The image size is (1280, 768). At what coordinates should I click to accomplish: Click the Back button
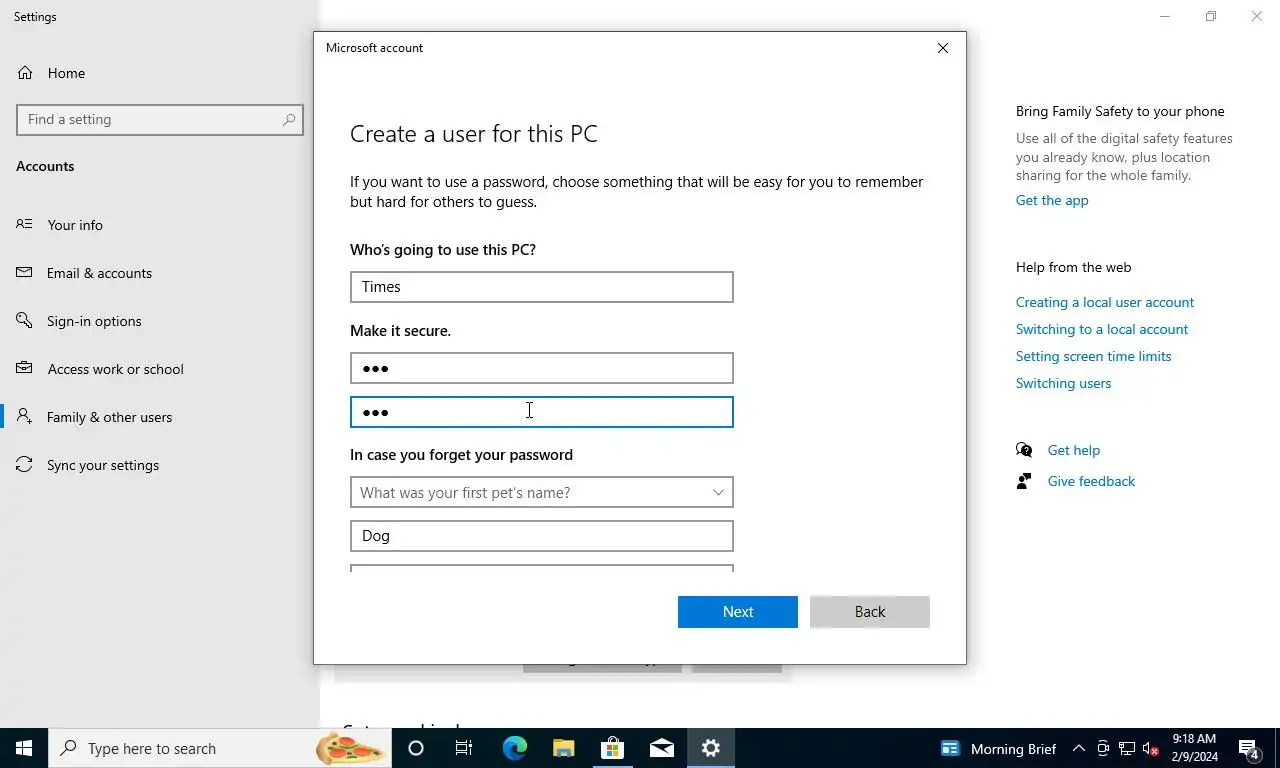pyautogui.click(x=870, y=612)
